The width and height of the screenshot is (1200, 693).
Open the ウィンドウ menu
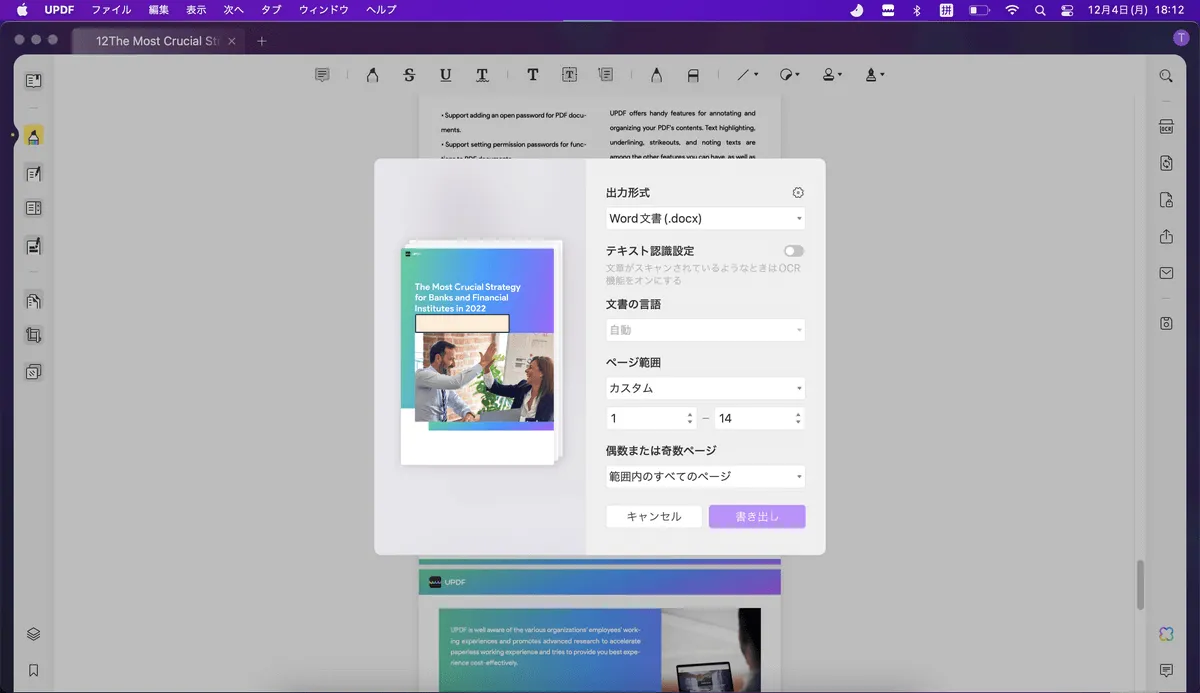(324, 10)
